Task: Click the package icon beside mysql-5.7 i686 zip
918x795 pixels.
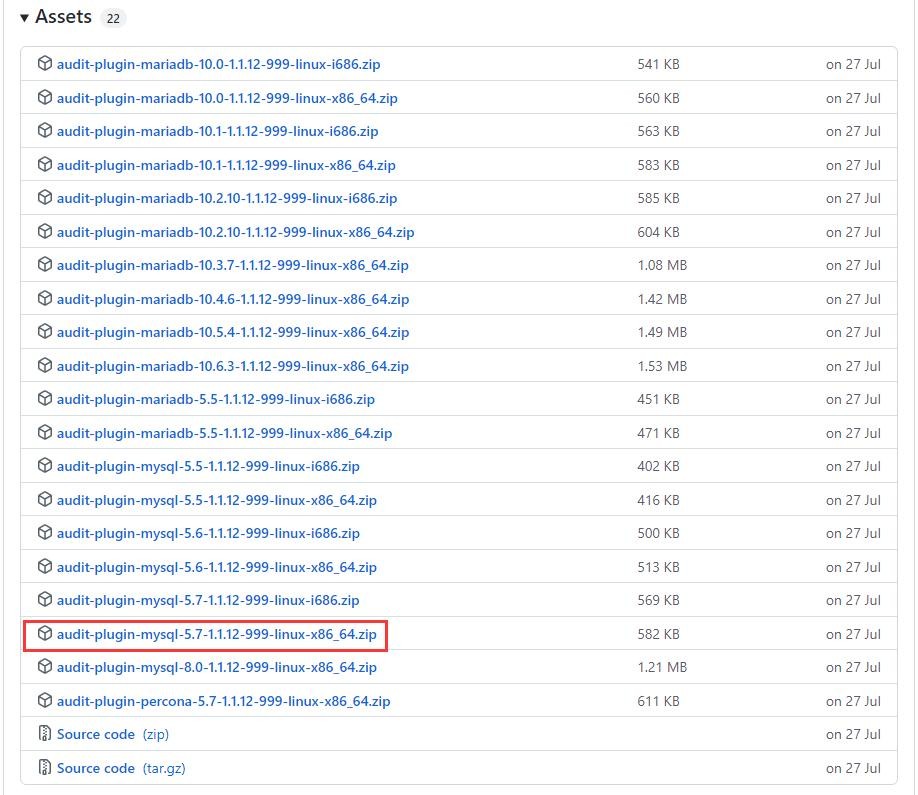Action: point(45,599)
